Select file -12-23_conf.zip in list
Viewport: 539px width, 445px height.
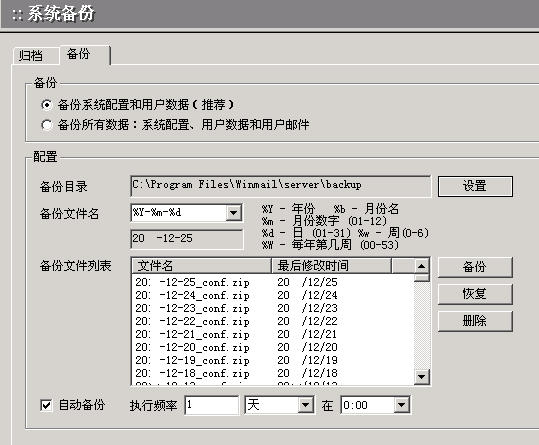click(192, 309)
